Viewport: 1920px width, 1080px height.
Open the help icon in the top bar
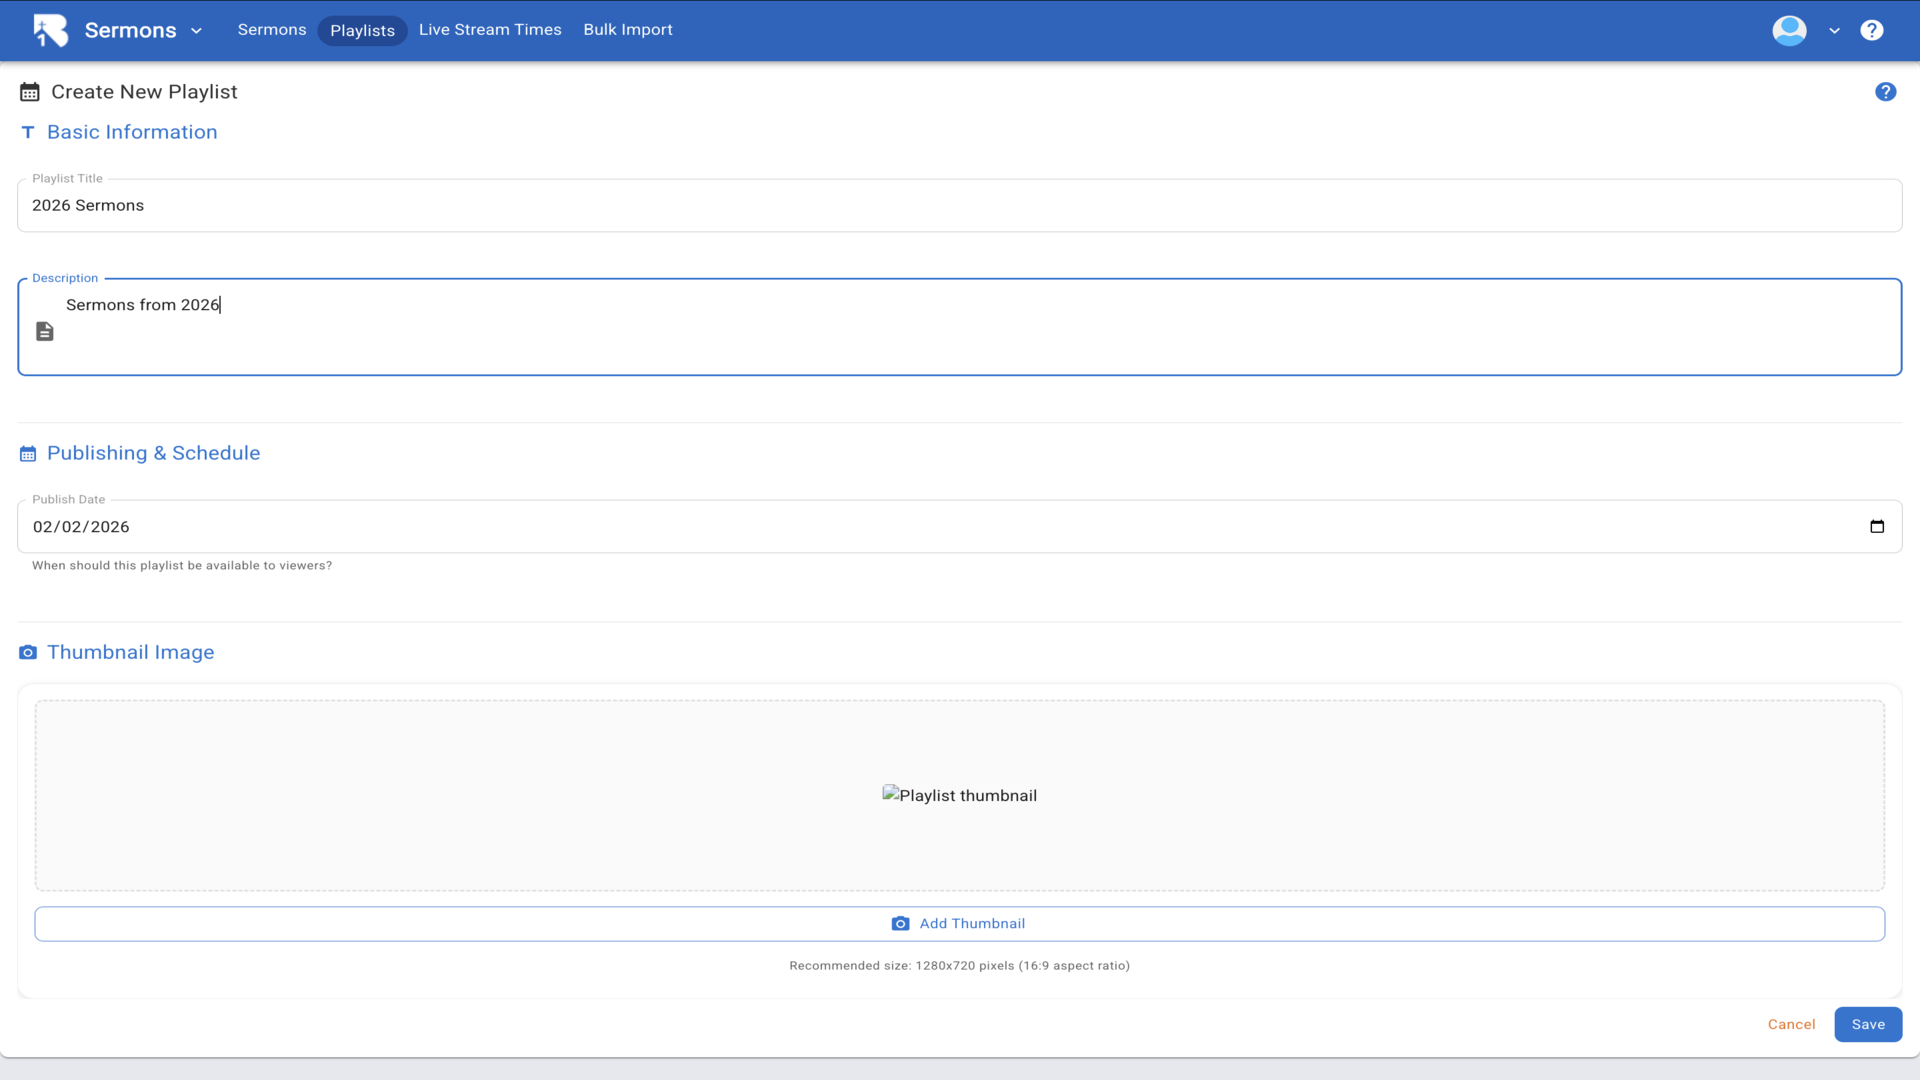coord(1871,30)
